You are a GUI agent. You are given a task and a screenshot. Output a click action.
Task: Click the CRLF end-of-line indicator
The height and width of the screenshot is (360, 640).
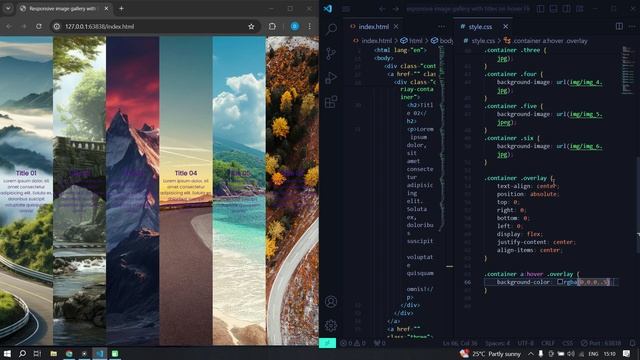pos(548,343)
